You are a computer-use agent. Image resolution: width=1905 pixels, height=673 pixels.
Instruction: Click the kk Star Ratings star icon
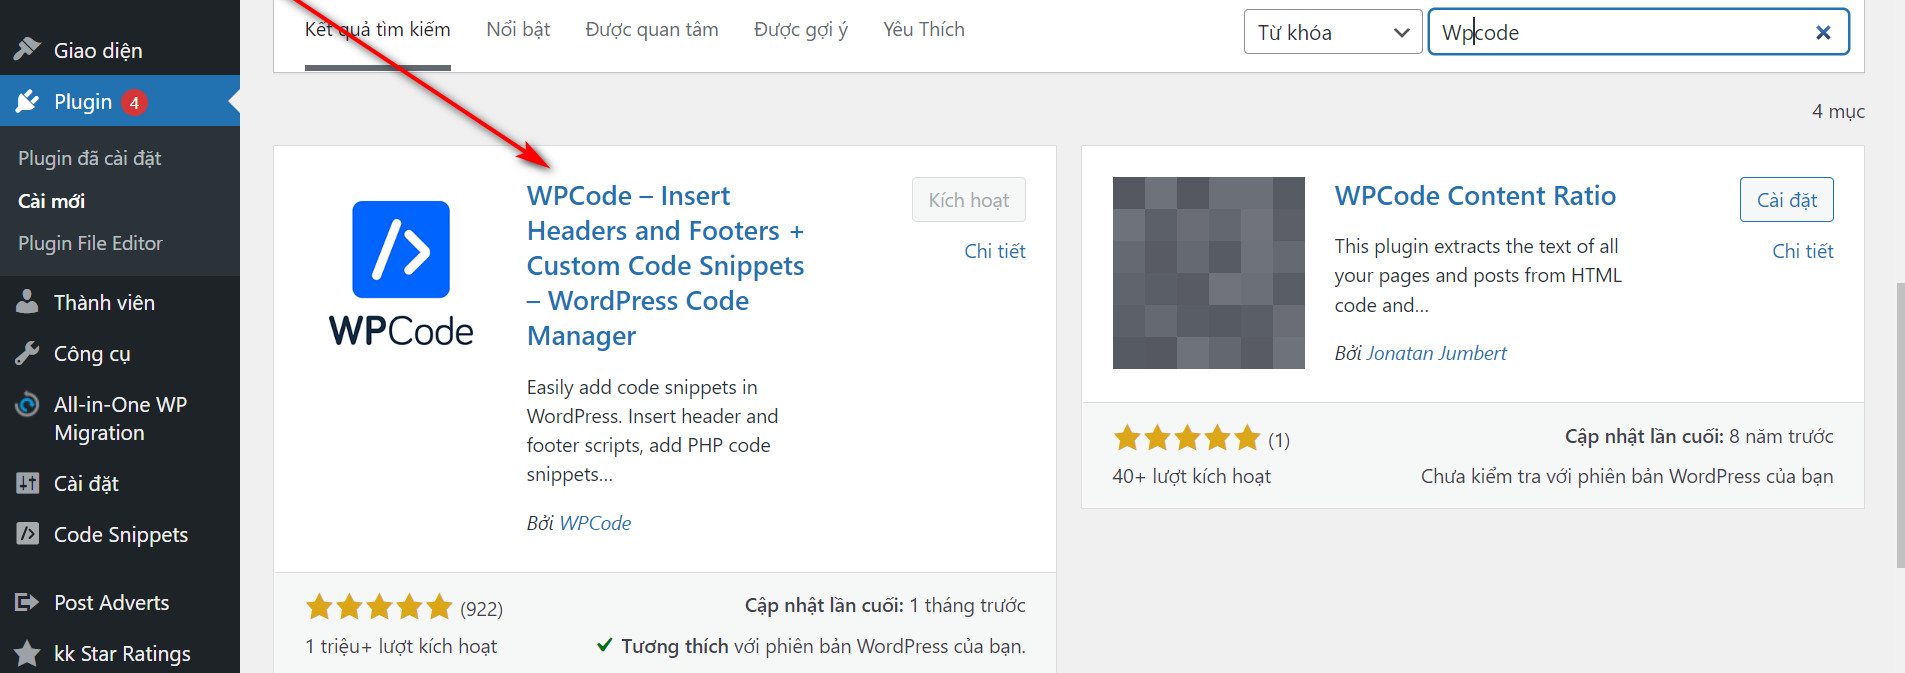[x=28, y=653]
